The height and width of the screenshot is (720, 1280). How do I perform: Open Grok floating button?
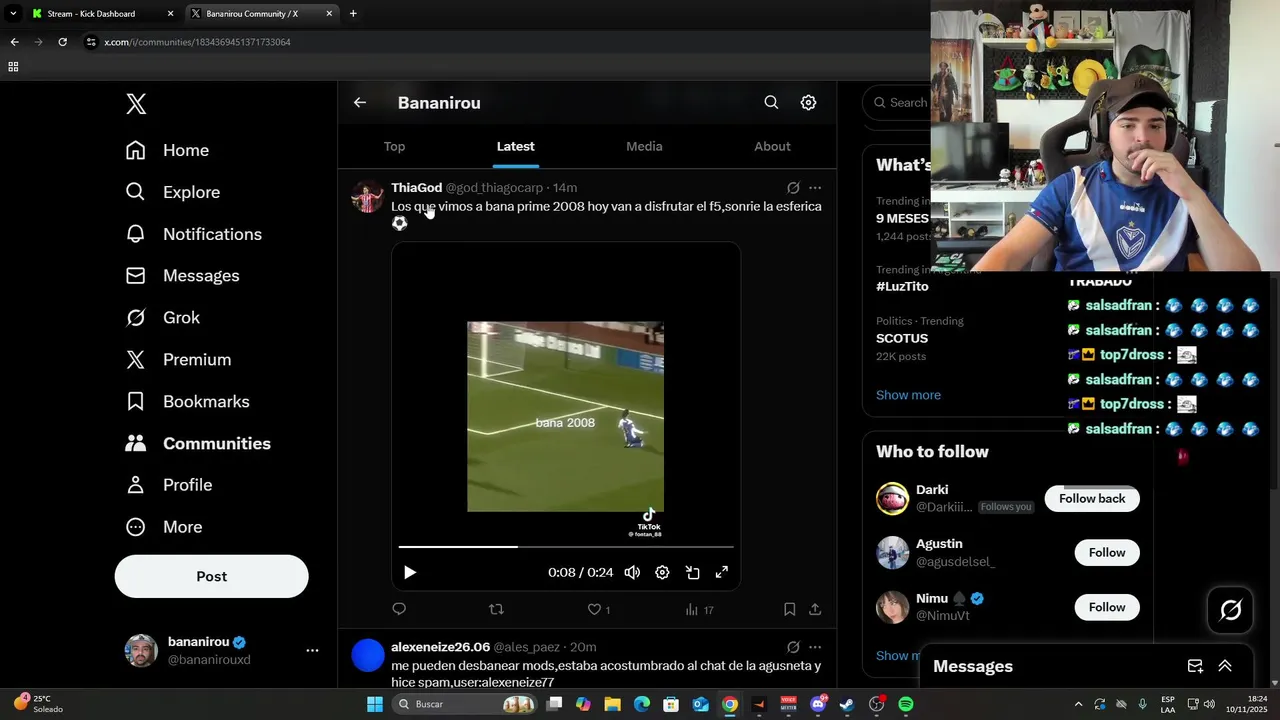click(1230, 609)
